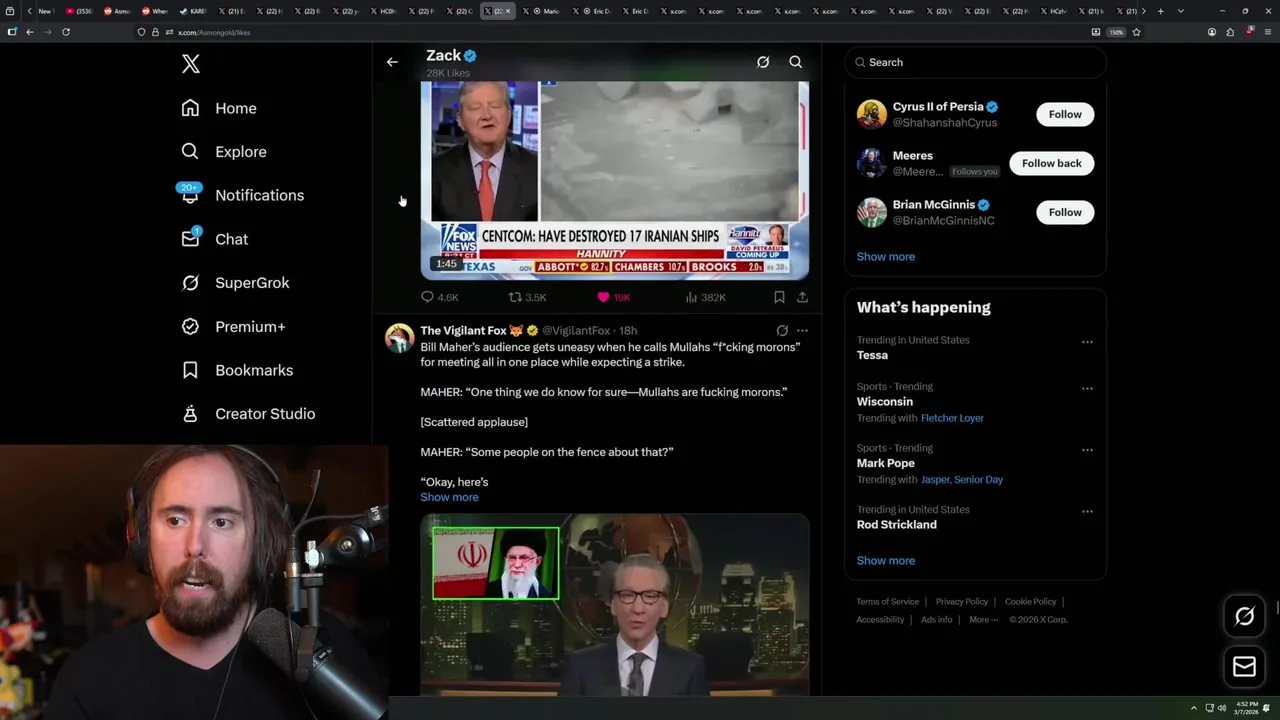
Task: Open Cyrus II of Persia's profile avatar
Action: click(872, 114)
